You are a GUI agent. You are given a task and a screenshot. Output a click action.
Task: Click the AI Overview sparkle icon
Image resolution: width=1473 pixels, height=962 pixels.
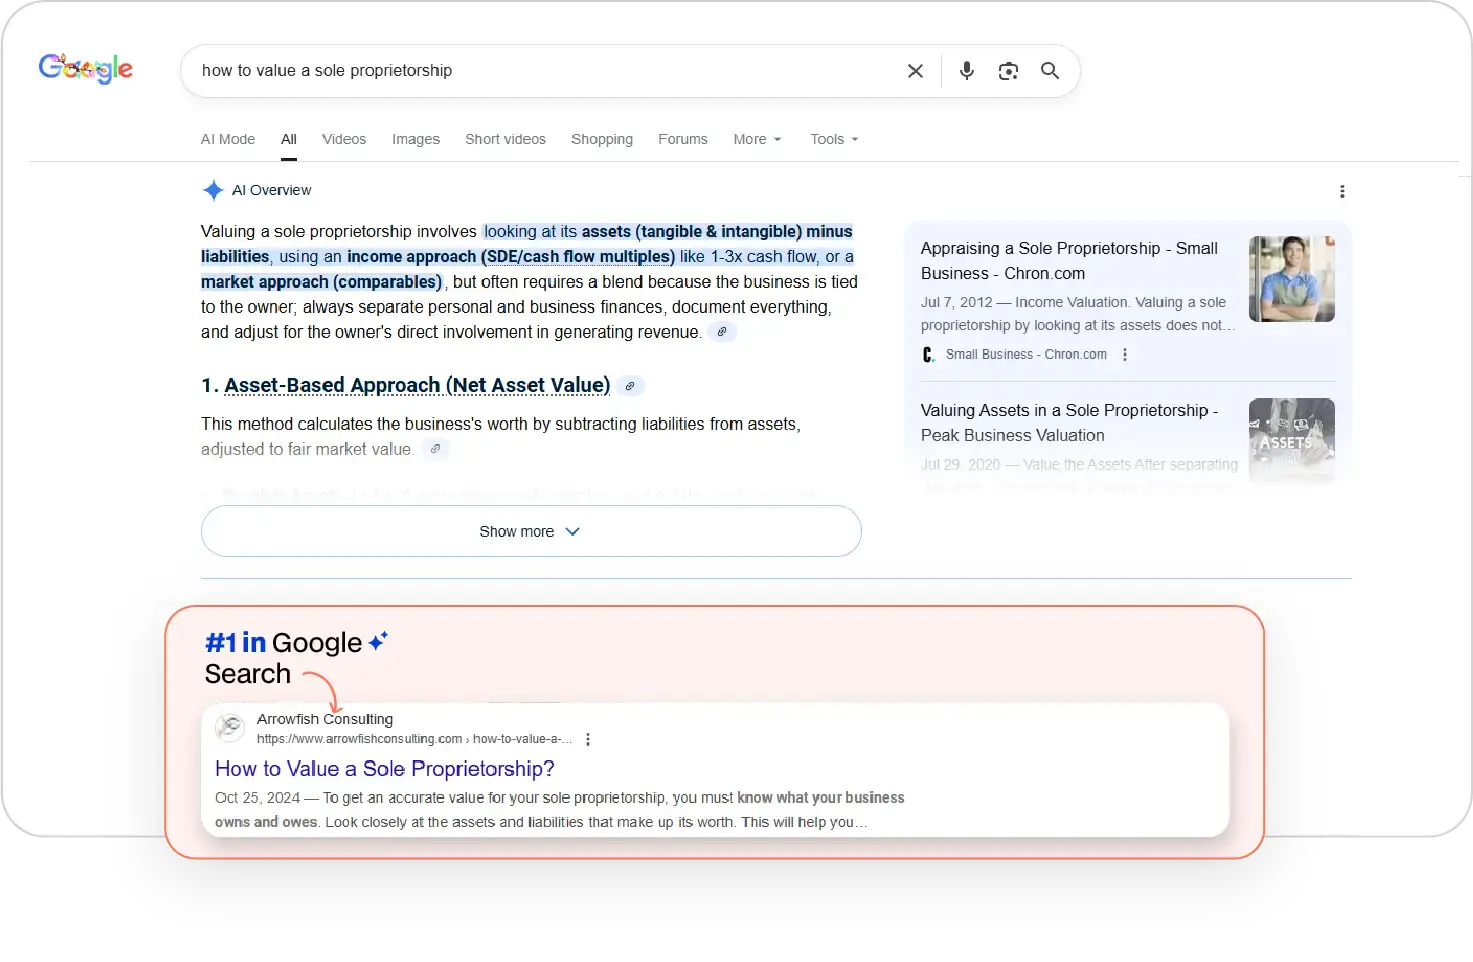pyautogui.click(x=213, y=190)
